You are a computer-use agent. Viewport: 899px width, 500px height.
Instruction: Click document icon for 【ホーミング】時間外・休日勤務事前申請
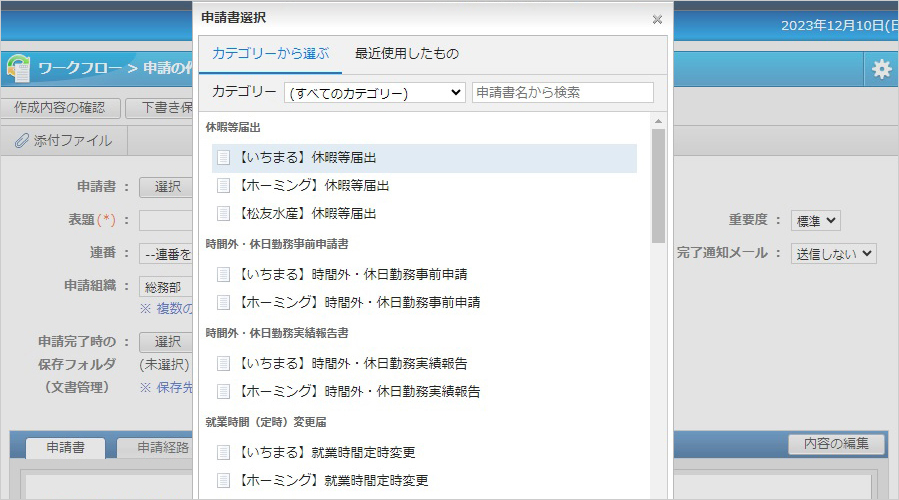[224, 303]
